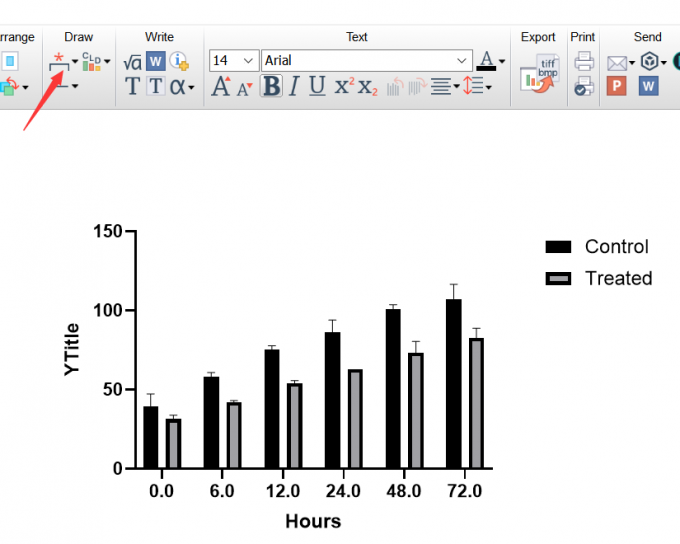Click the insert info note icon
Image resolution: width=680 pixels, height=544 pixels.
point(179,61)
